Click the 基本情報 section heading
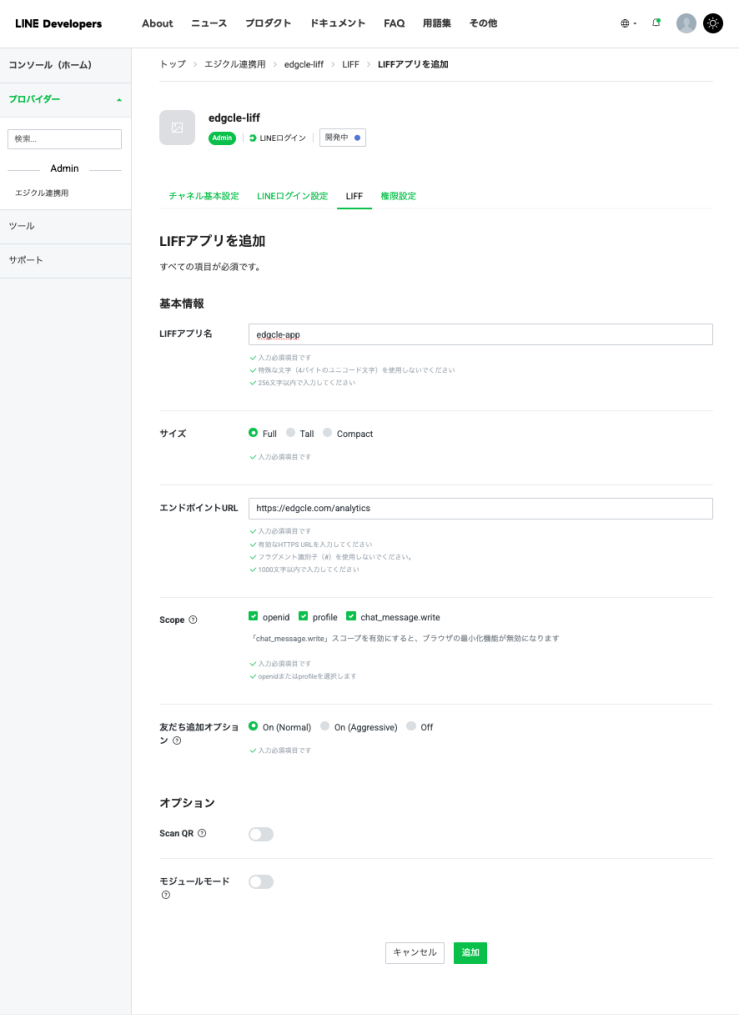739x1024 pixels. tap(181, 304)
